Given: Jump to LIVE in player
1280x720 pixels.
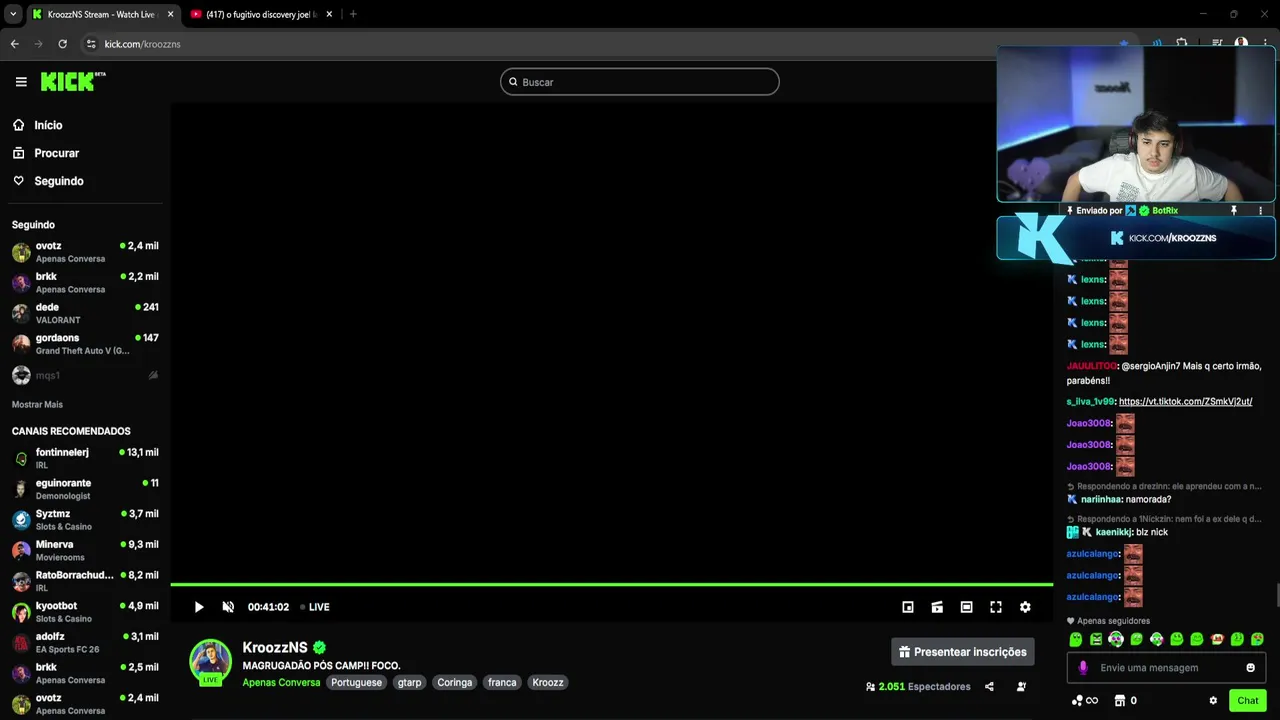Looking at the screenshot, I should tap(315, 607).
